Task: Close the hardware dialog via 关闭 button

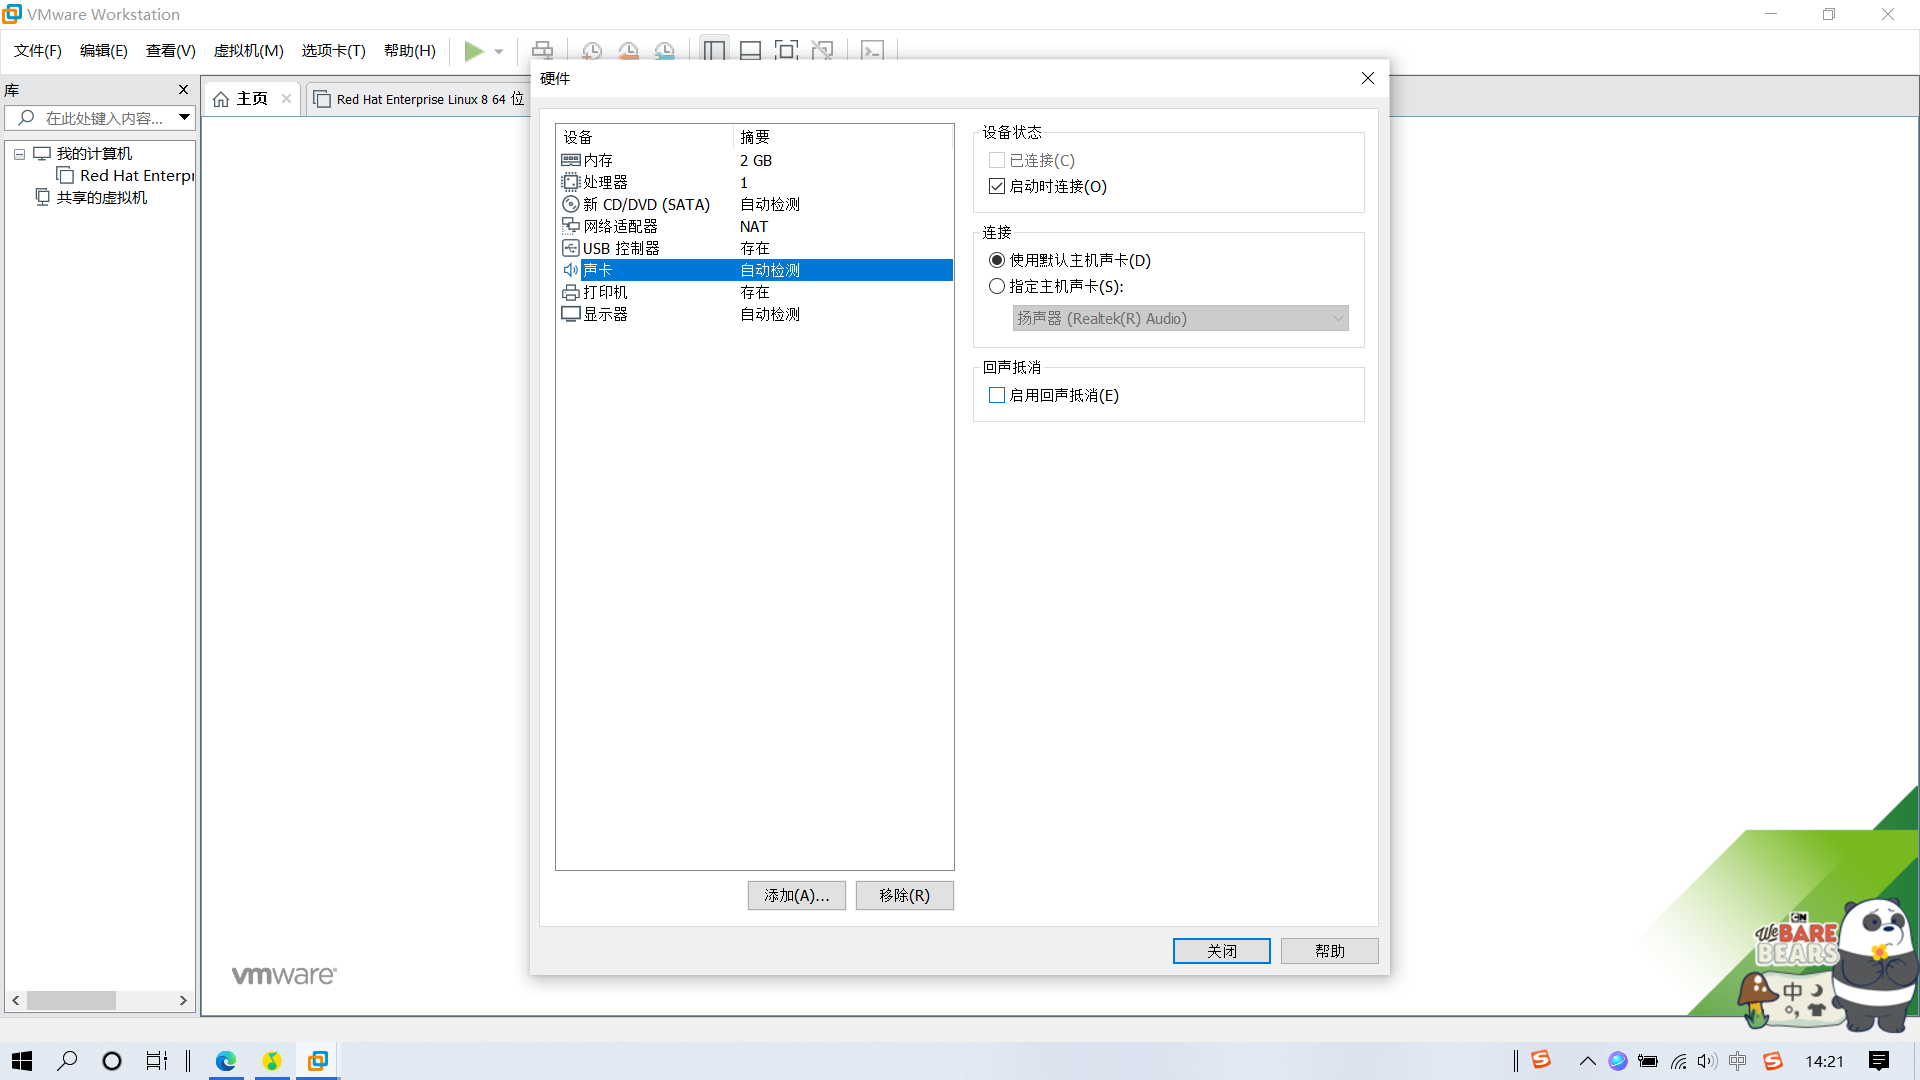Action: (x=1221, y=950)
